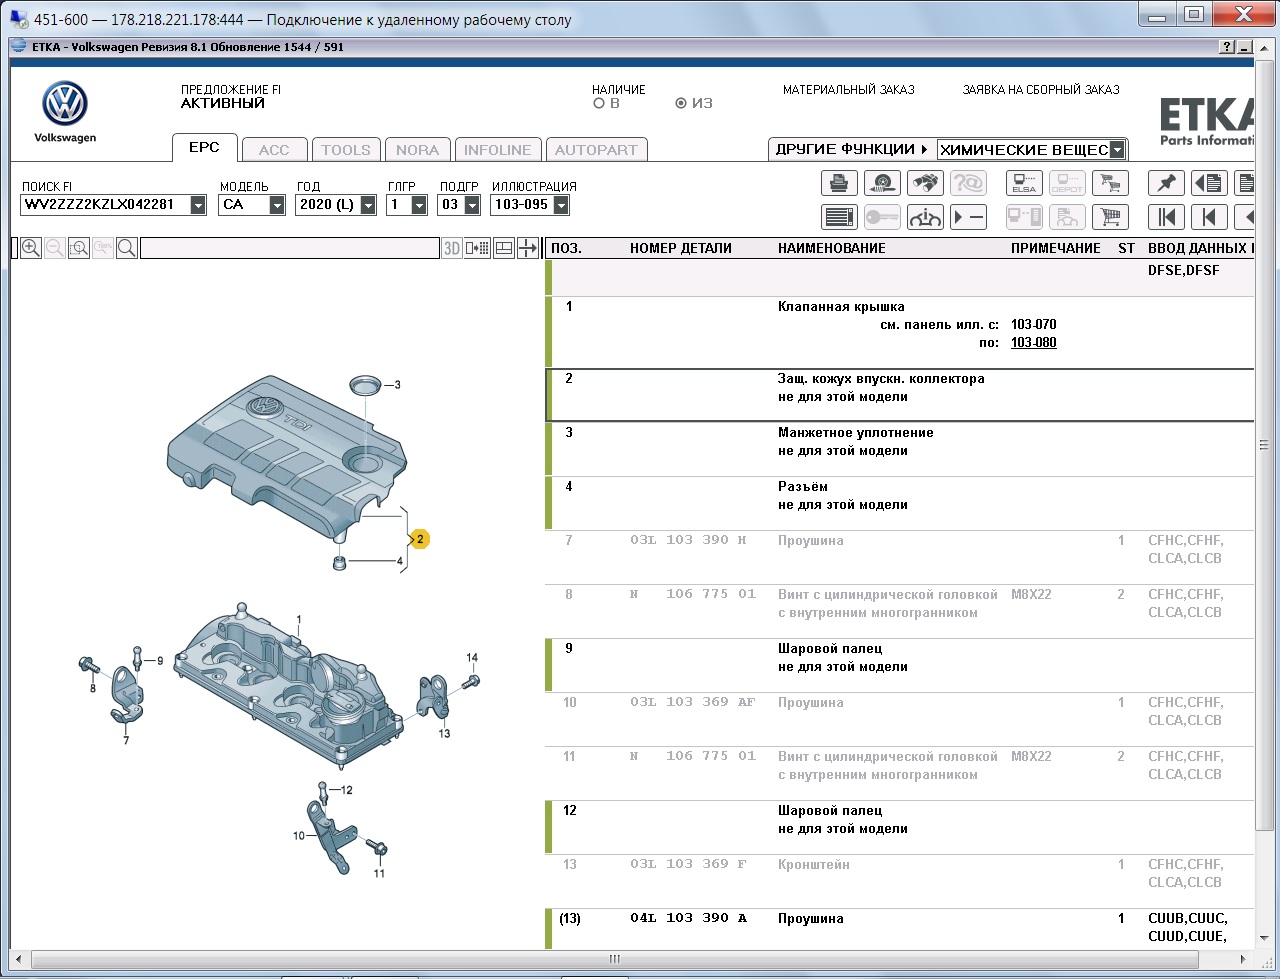Screen dimensions: 1280x979
Task: Click the double shopping carts icon
Action: (x=1109, y=183)
